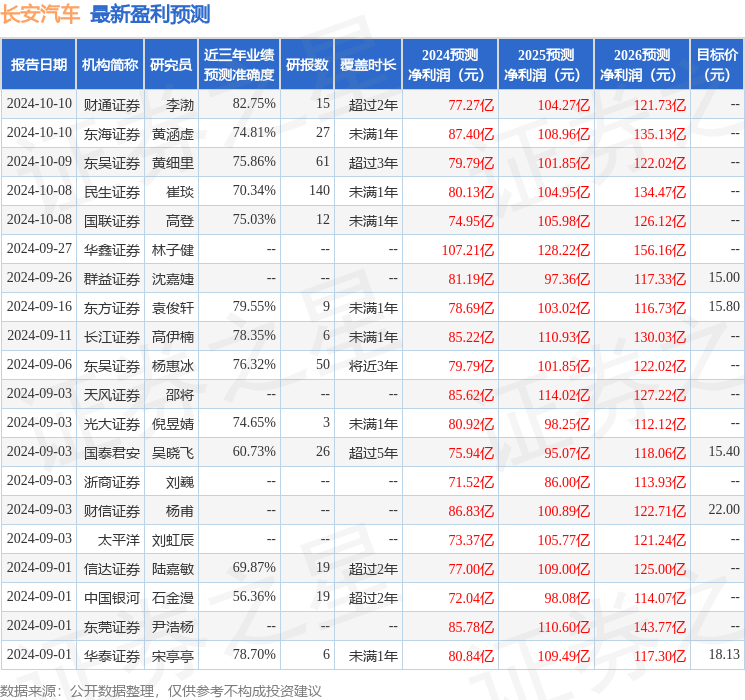Viewport: 745px width, 700px height.
Task: Click the 56.36% accuracy value
Action: [254, 596]
